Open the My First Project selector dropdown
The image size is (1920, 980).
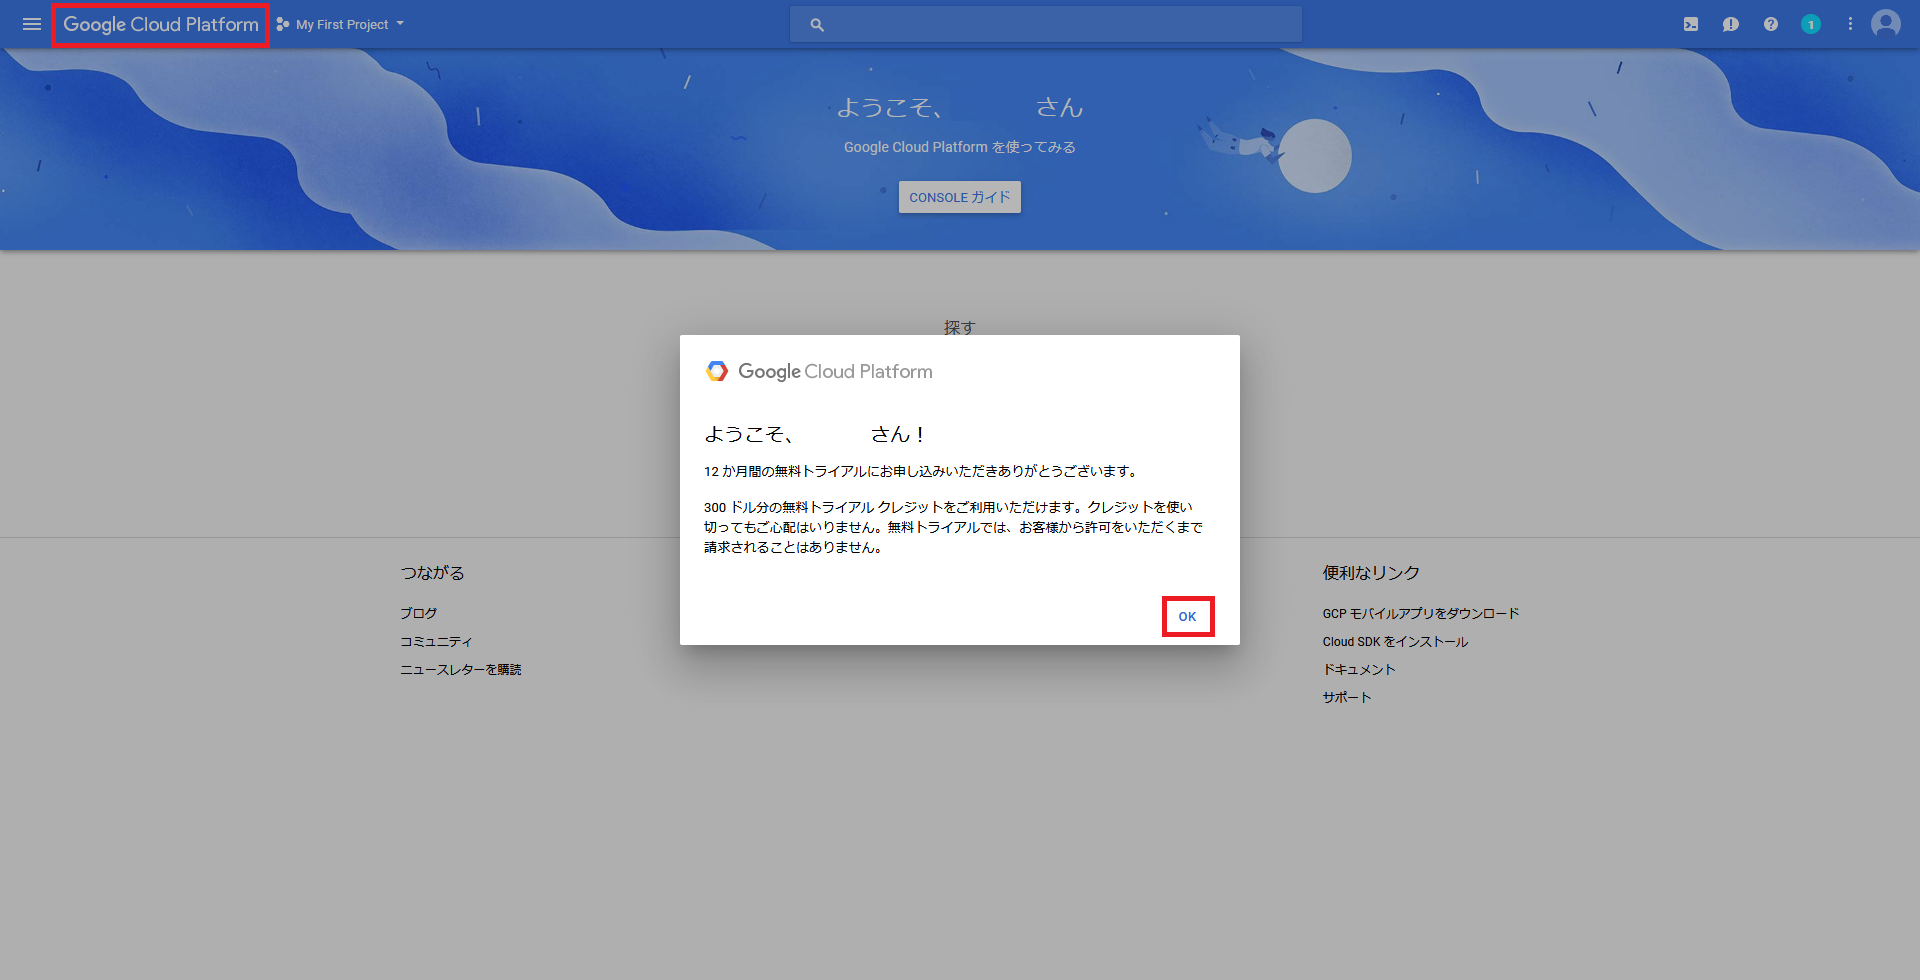(341, 24)
